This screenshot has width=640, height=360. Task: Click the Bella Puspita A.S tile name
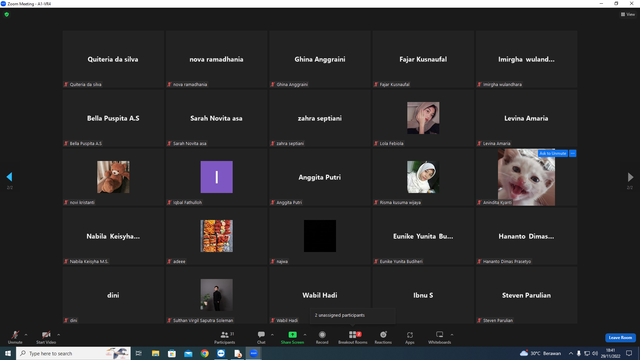[x=113, y=118]
